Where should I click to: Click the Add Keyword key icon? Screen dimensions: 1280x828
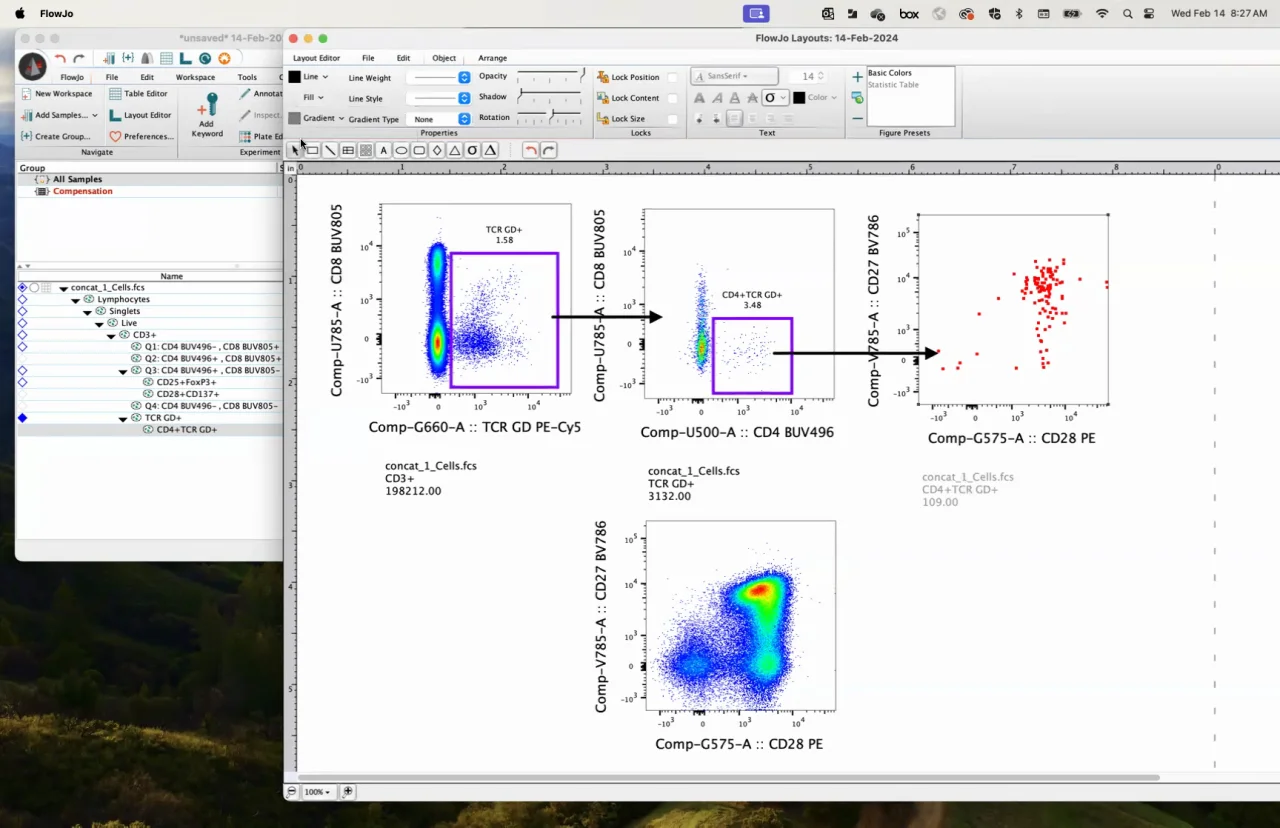(x=207, y=106)
